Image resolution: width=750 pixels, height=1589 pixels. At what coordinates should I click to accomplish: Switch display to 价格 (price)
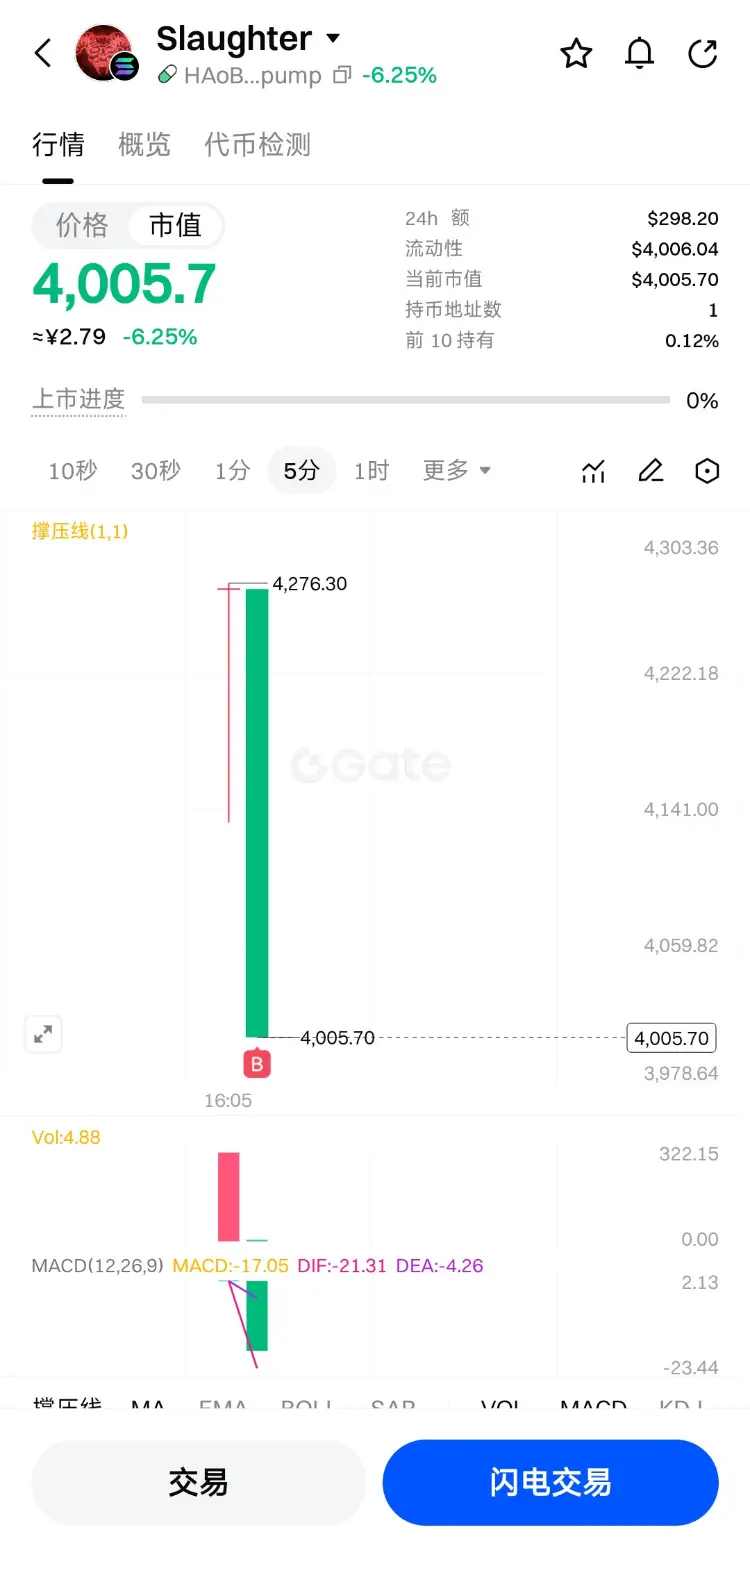(82, 226)
